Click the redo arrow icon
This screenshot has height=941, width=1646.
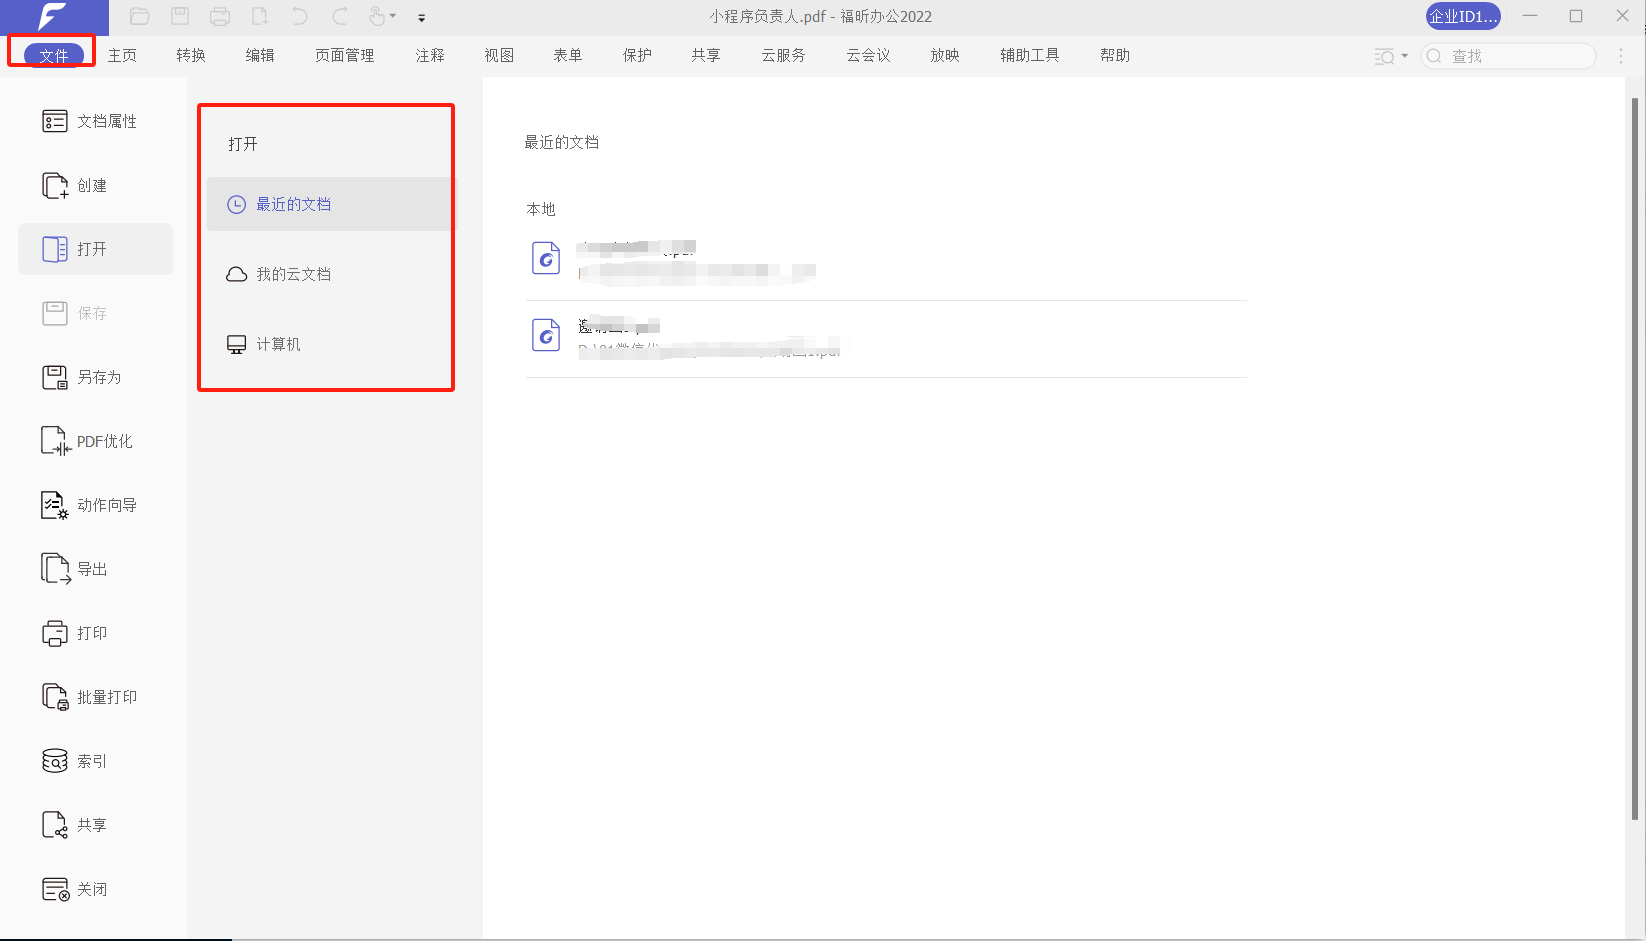[340, 16]
